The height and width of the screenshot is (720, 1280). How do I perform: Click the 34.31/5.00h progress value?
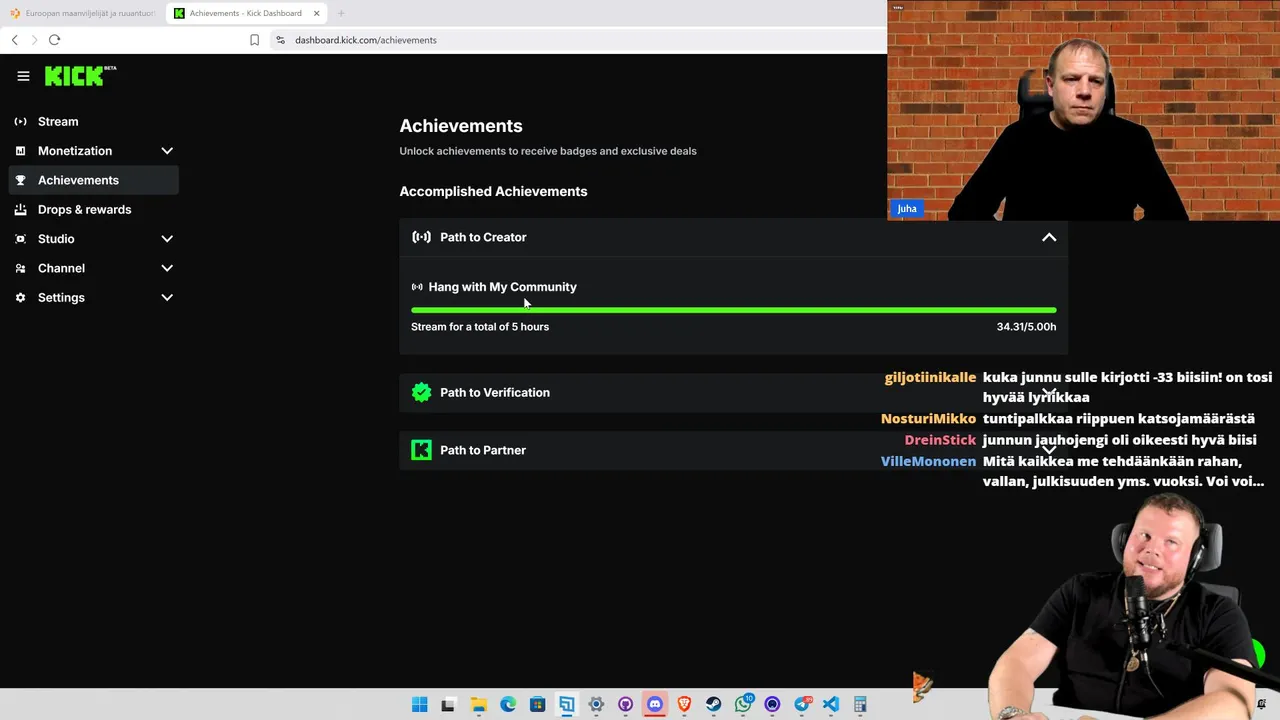(x=1026, y=327)
